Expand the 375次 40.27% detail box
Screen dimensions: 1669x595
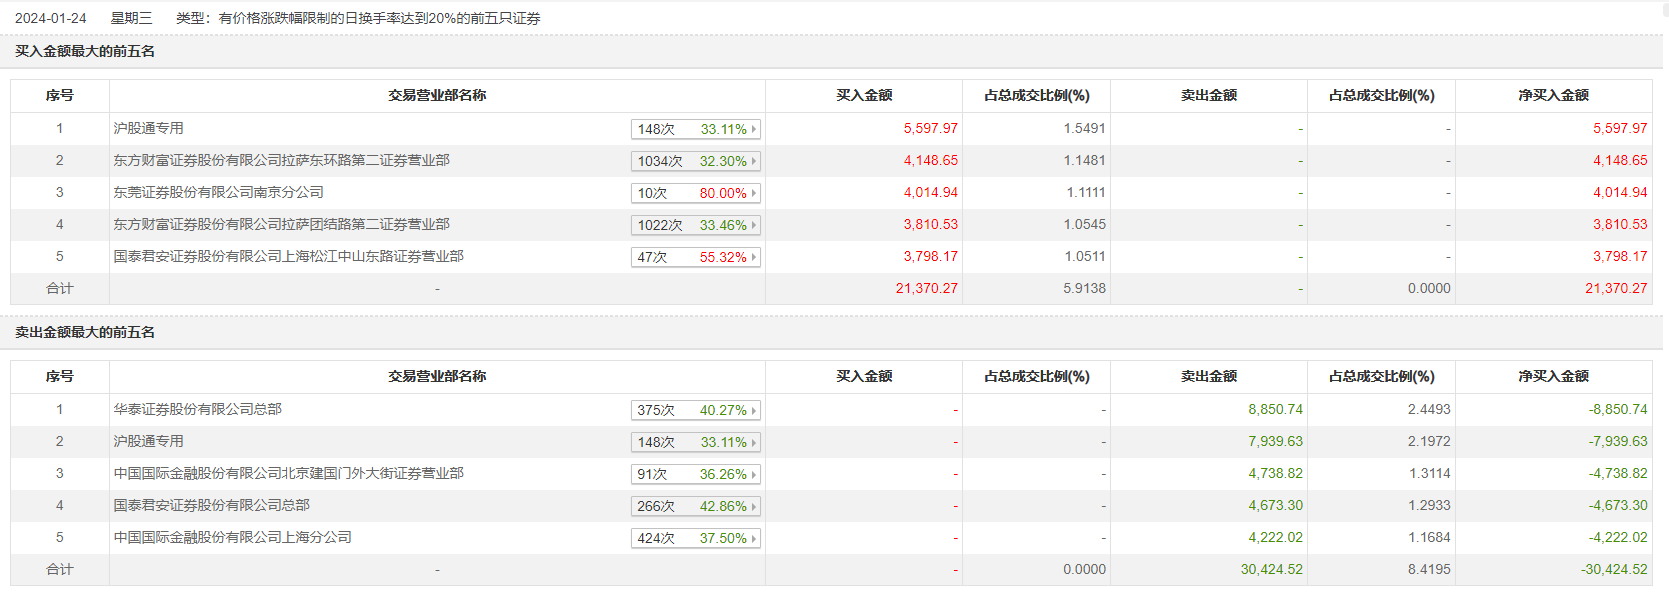tap(696, 410)
